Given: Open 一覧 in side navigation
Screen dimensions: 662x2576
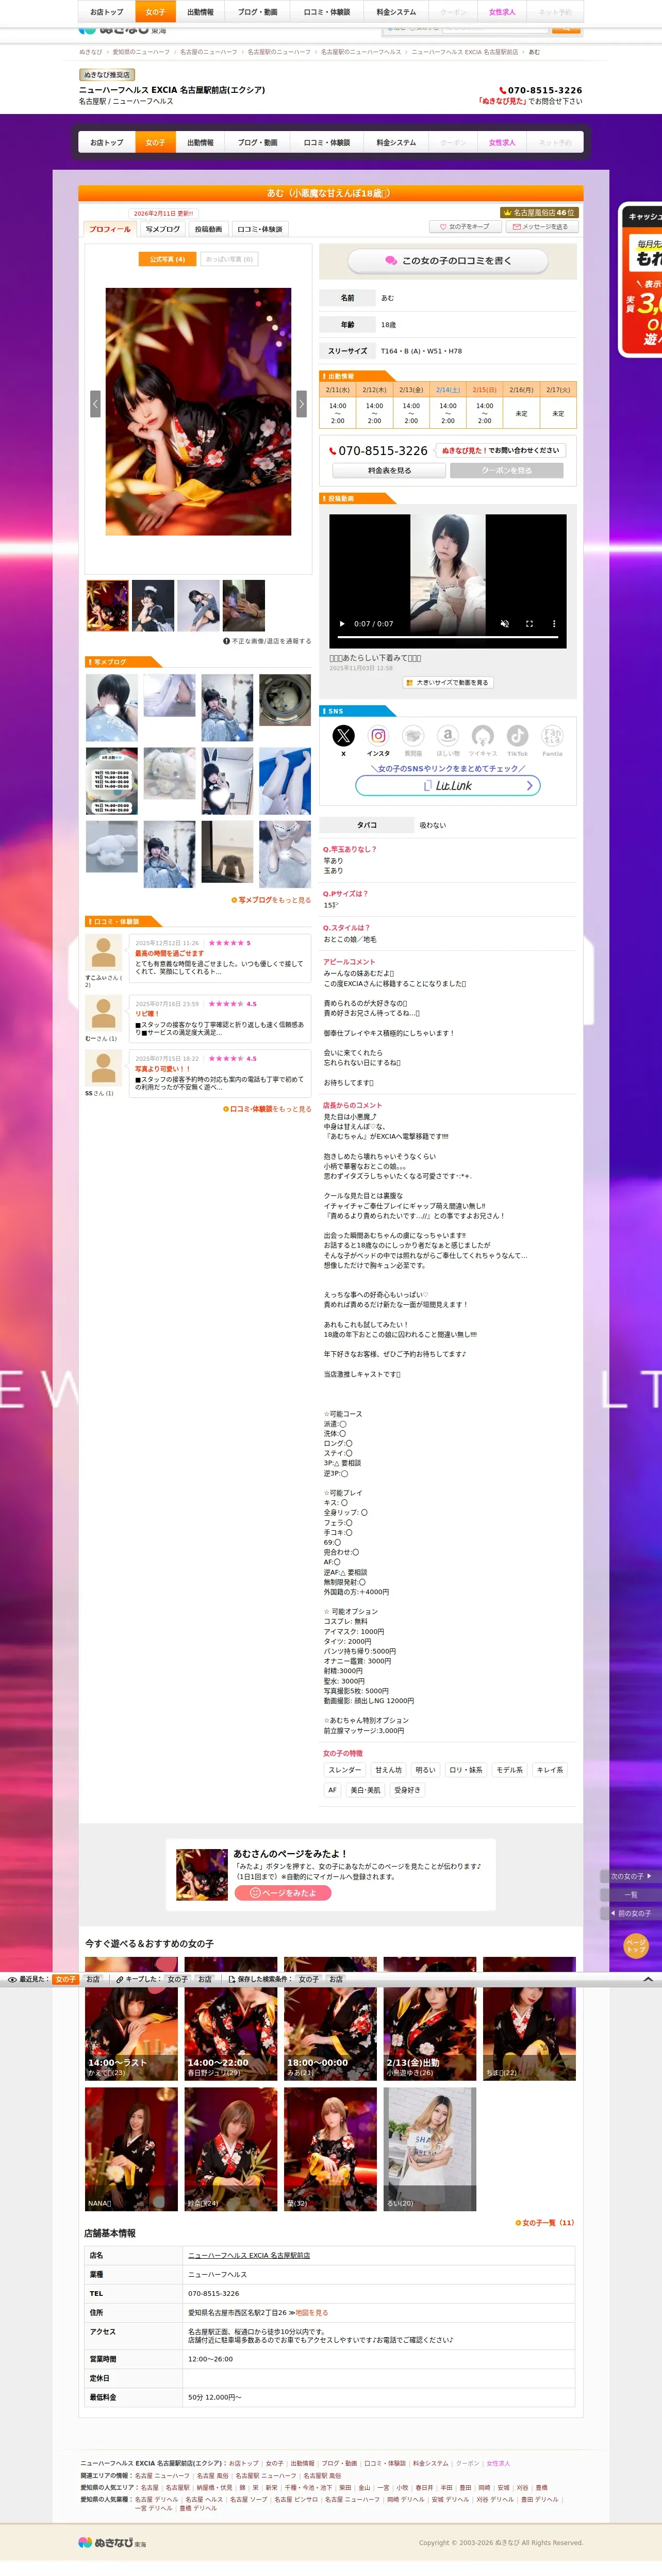Looking at the screenshot, I should pyautogui.click(x=630, y=1895).
